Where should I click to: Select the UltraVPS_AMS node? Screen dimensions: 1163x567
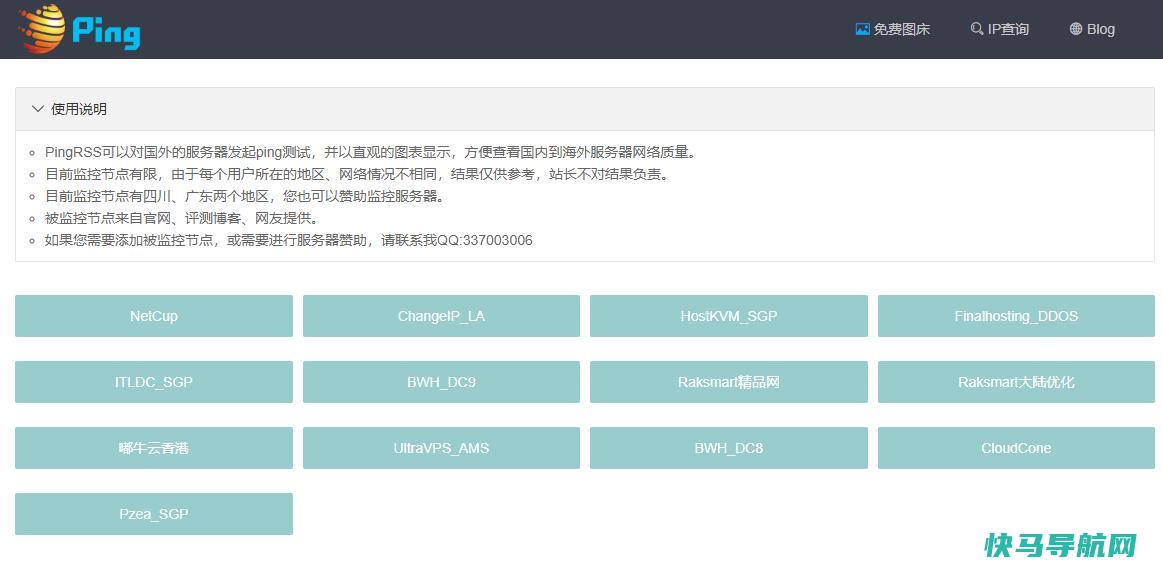pos(441,448)
